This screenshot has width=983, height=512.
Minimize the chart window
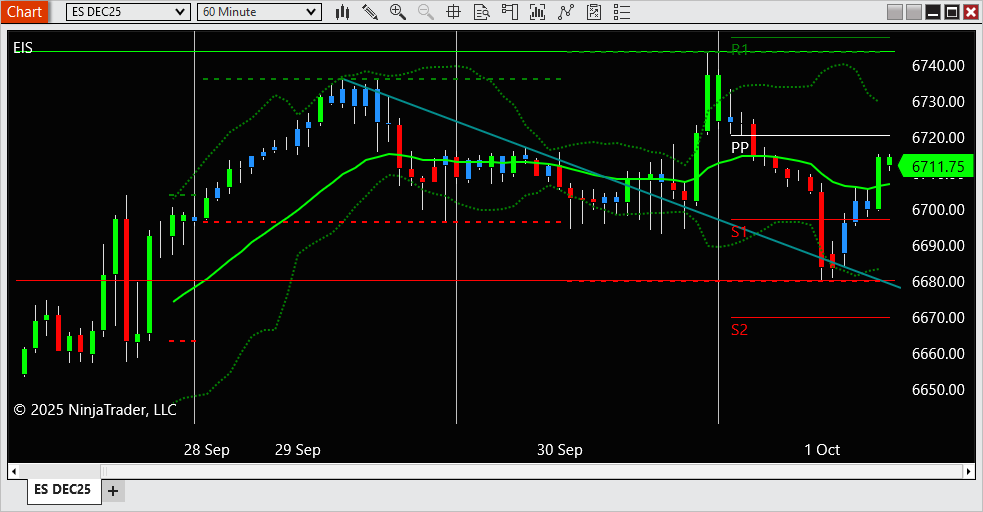[x=933, y=12]
